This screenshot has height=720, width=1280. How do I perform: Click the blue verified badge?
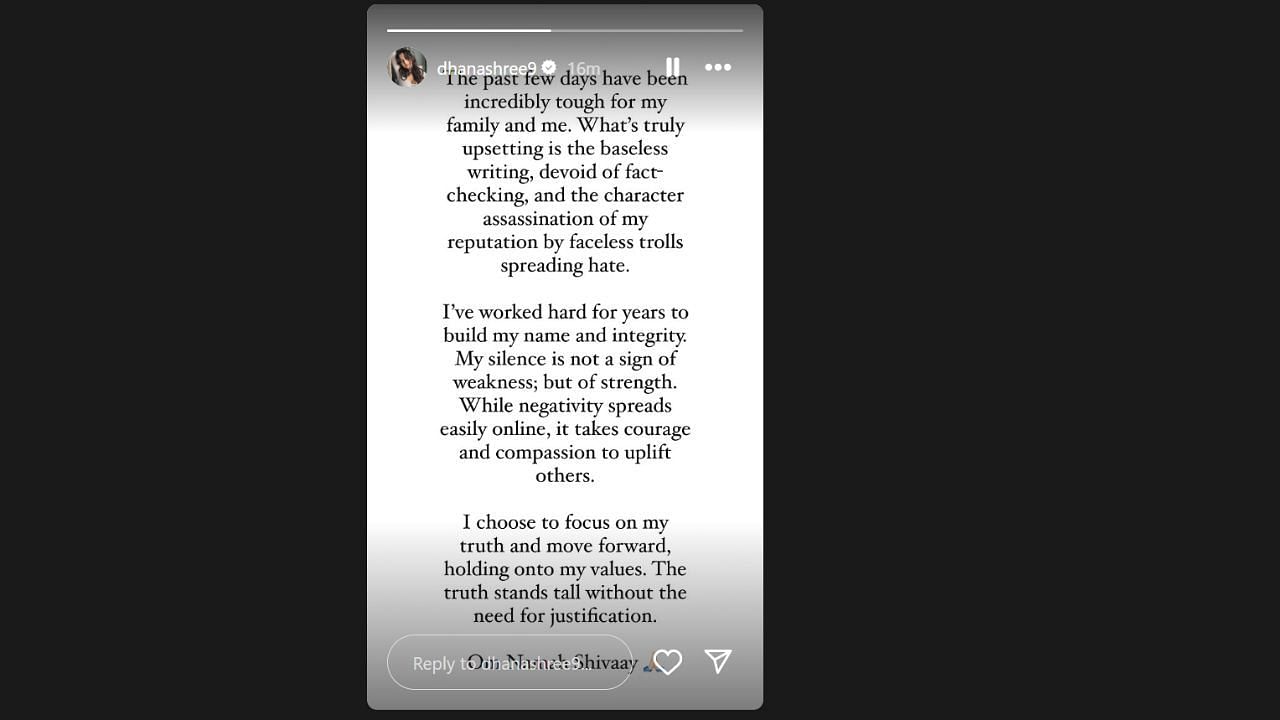click(x=549, y=68)
